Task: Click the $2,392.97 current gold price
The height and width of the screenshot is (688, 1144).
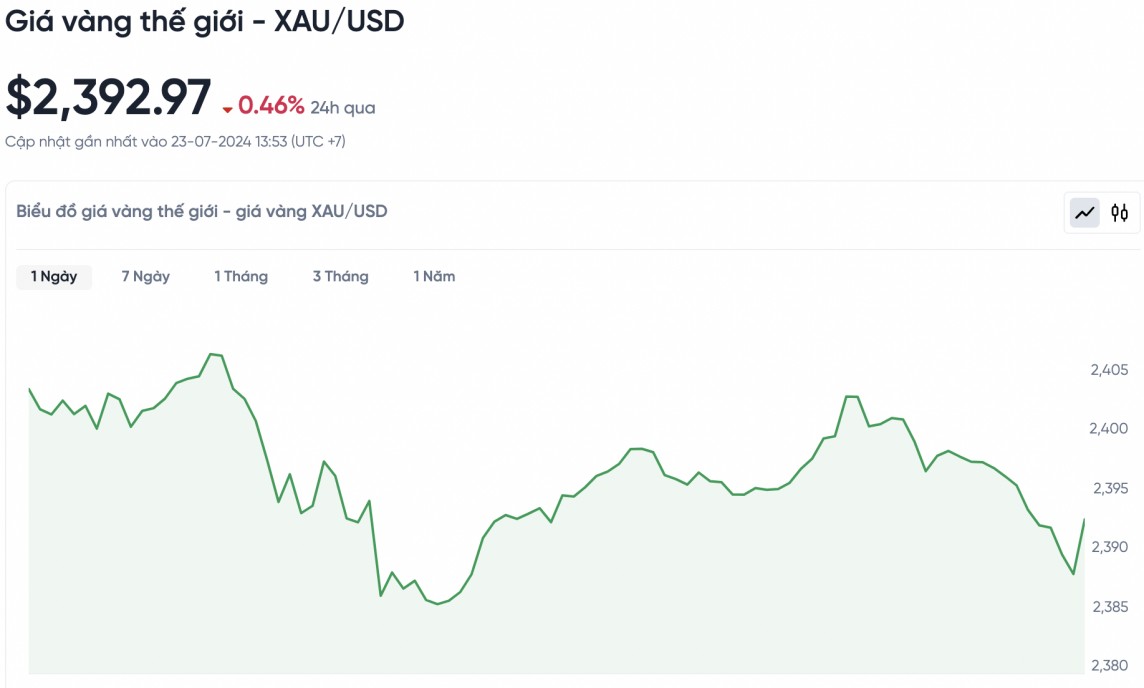Action: [x=109, y=98]
